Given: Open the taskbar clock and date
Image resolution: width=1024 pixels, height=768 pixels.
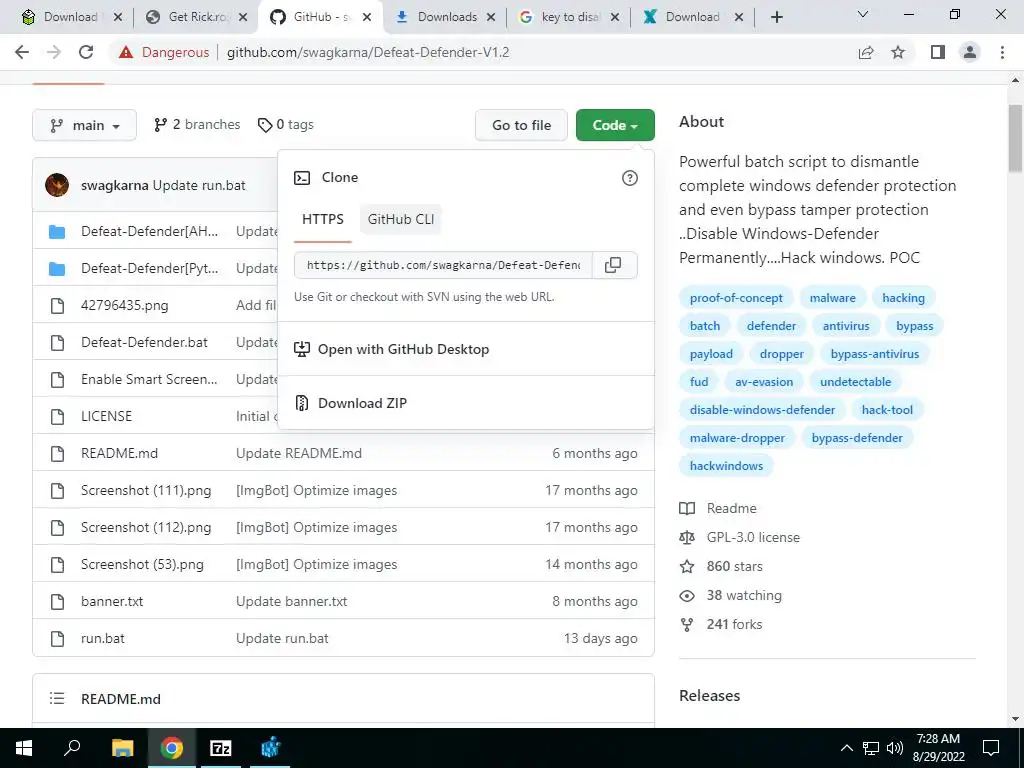Looking at the screenshot, I should [x=938, y=748].
